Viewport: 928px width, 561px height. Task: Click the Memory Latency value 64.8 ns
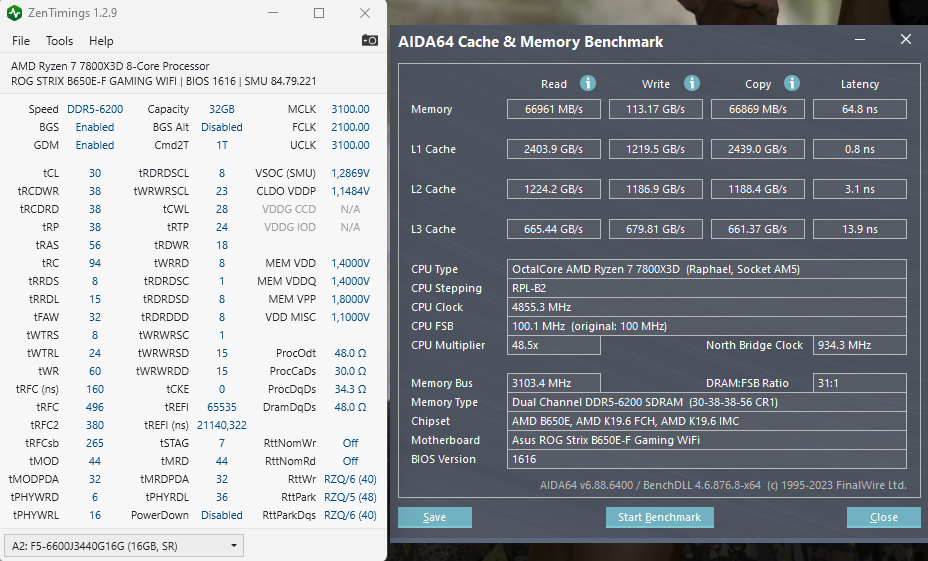[860, 109]
